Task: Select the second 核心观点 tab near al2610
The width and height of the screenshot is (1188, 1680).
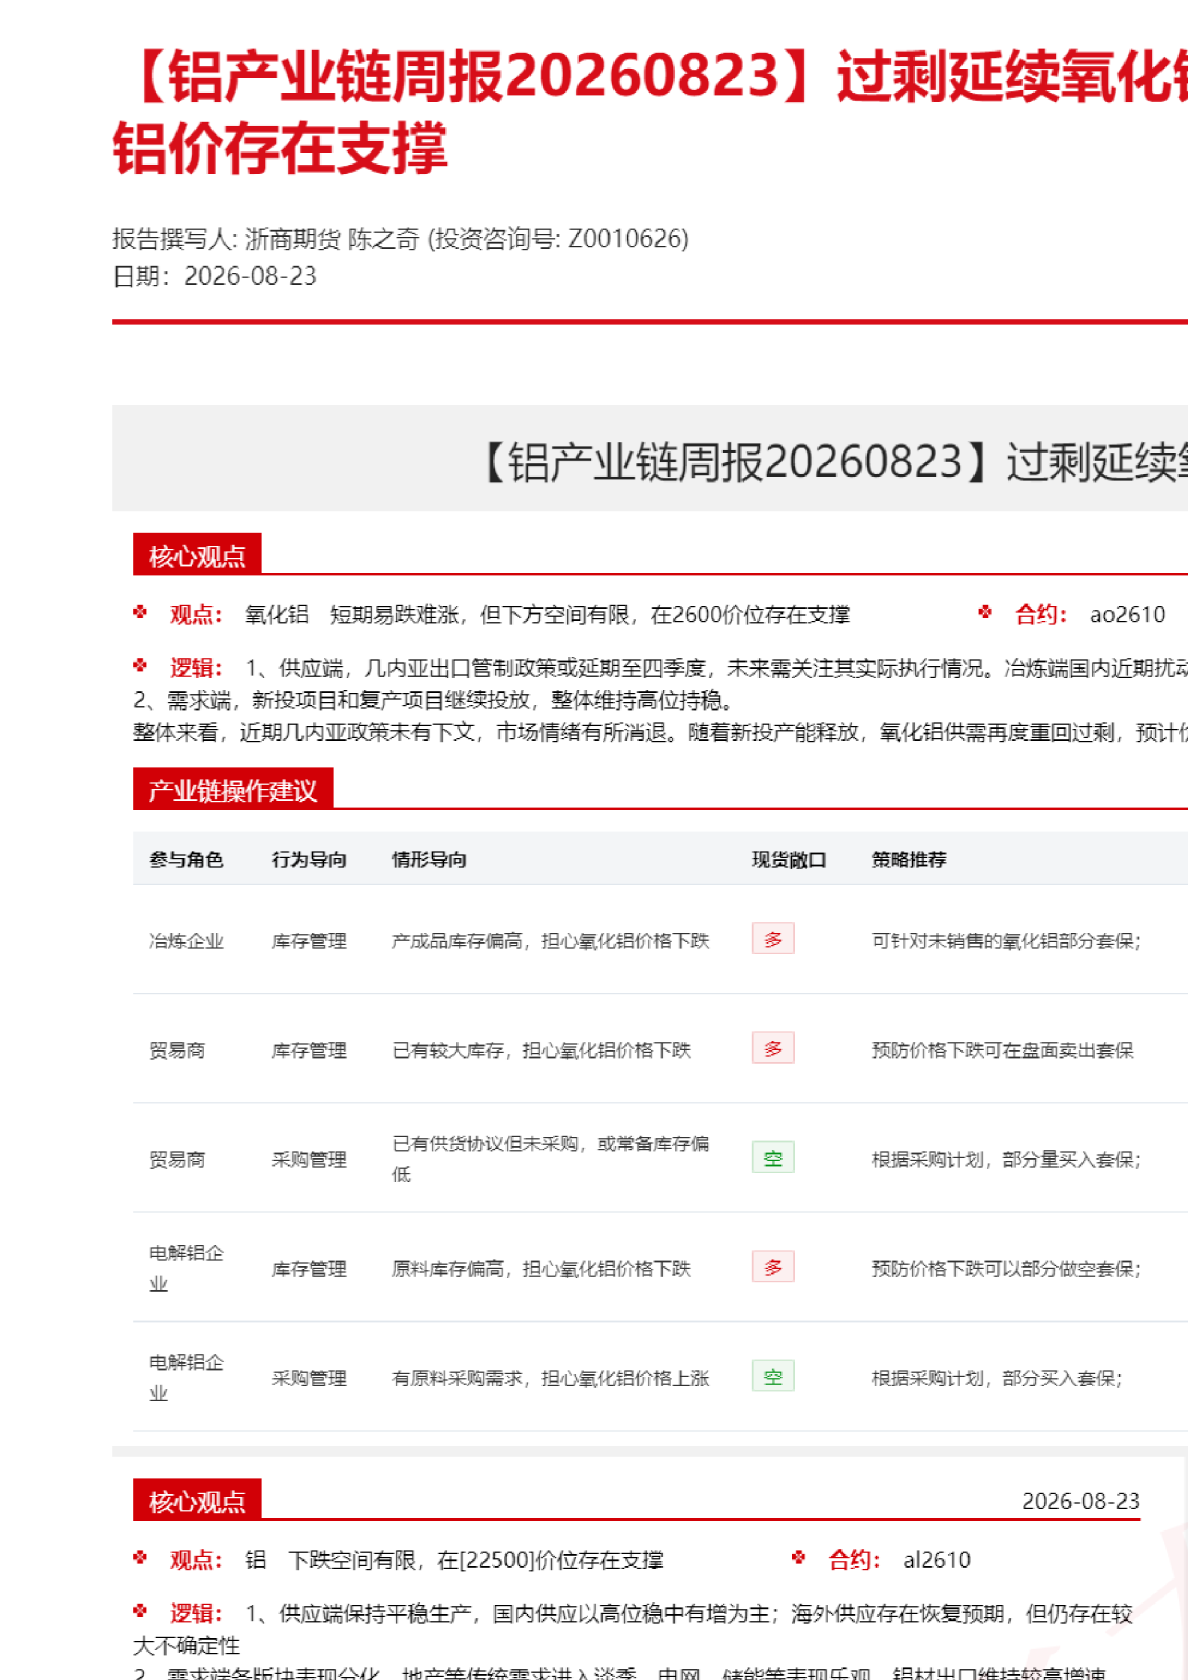Action: 197,1500
